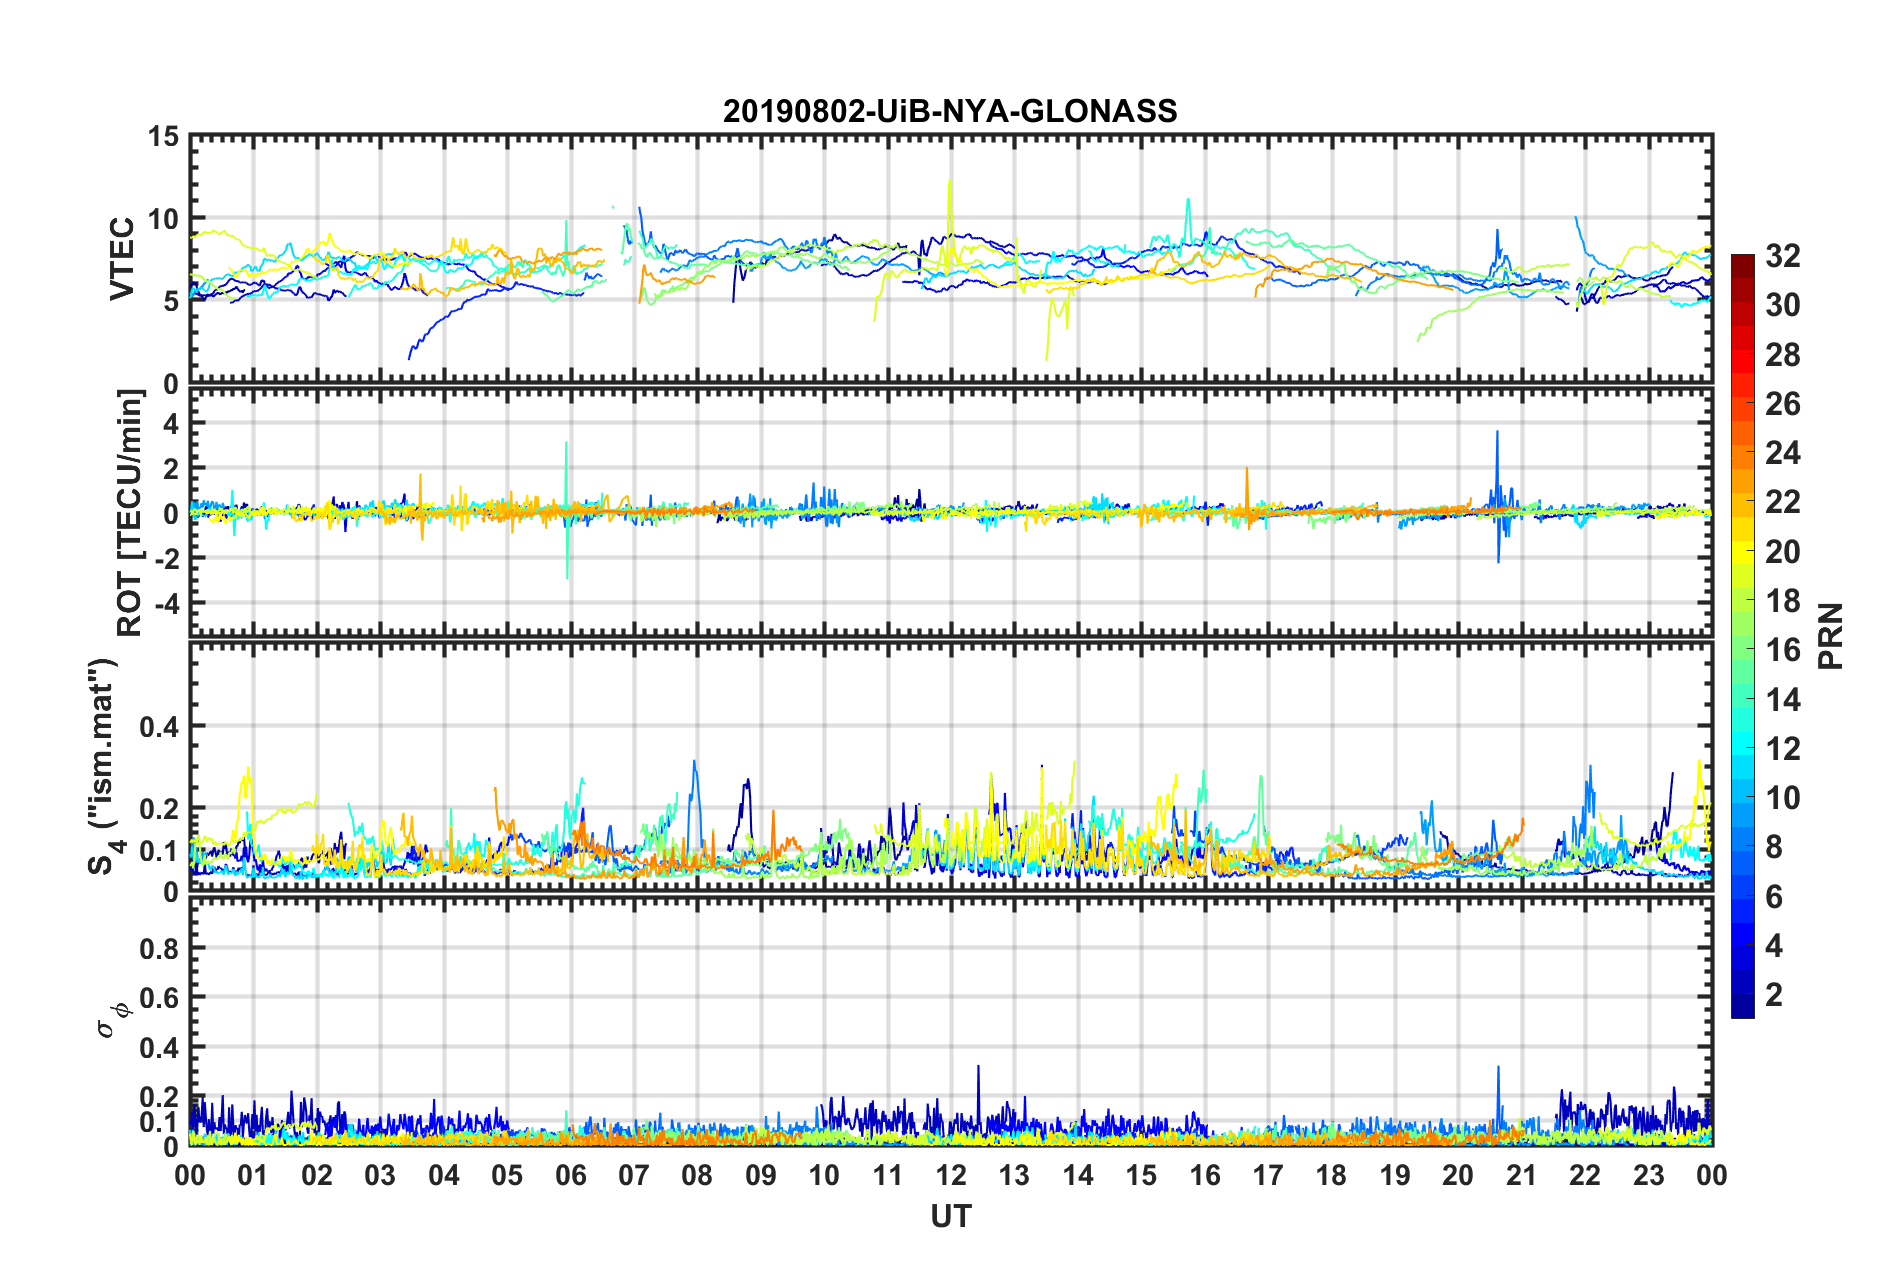Click the S4 ("ism.mat") axis label
The width and height of the screenshot is (1902, 1272).
click(104, 766)
